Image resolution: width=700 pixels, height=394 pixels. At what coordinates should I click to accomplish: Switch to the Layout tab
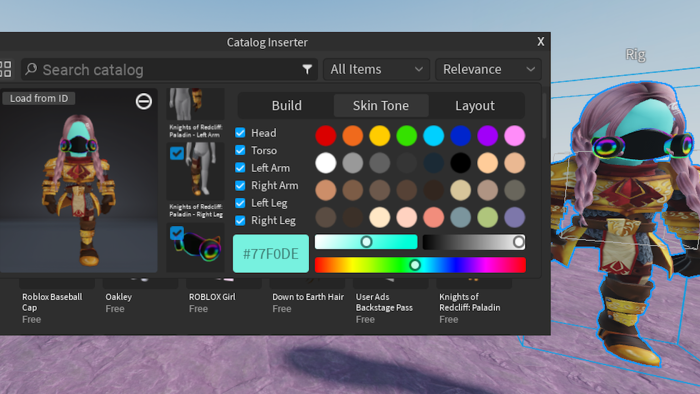(475, 106)
